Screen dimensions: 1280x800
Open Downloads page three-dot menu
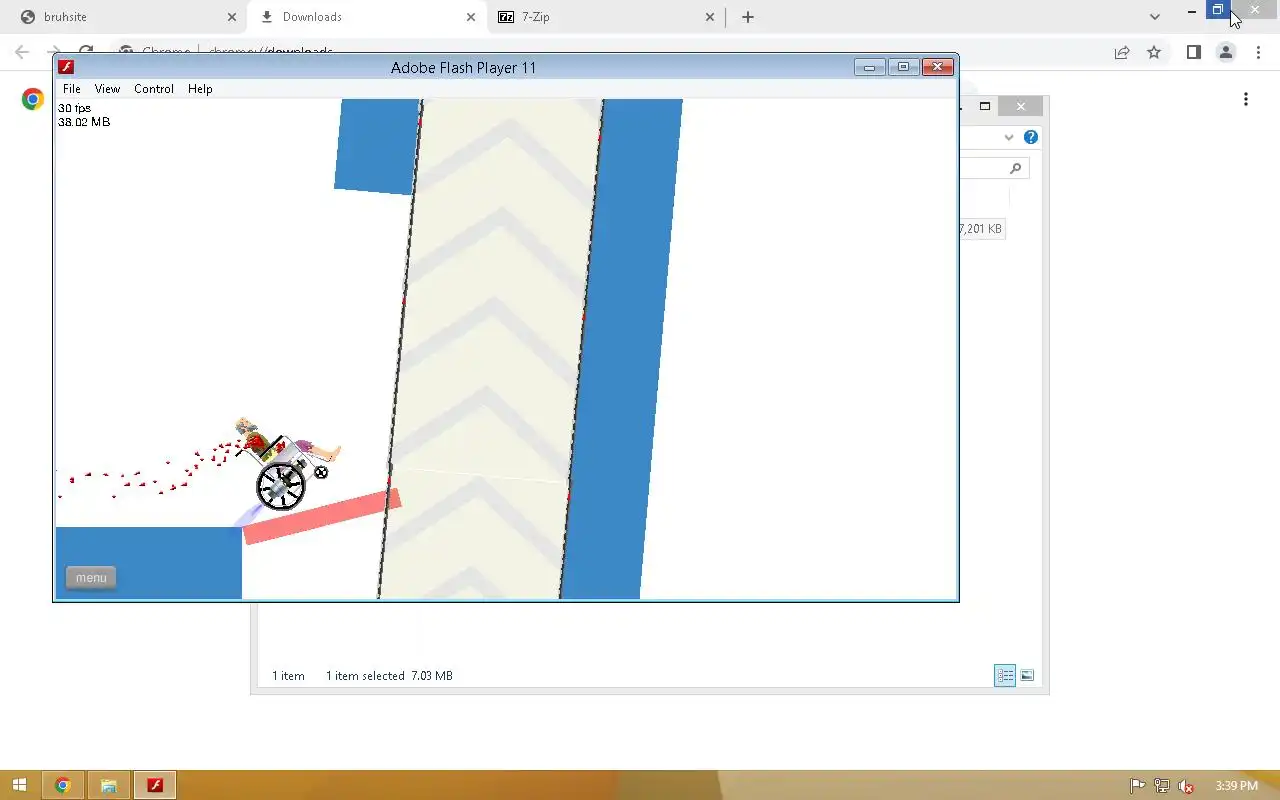[x=1246, y=99]
